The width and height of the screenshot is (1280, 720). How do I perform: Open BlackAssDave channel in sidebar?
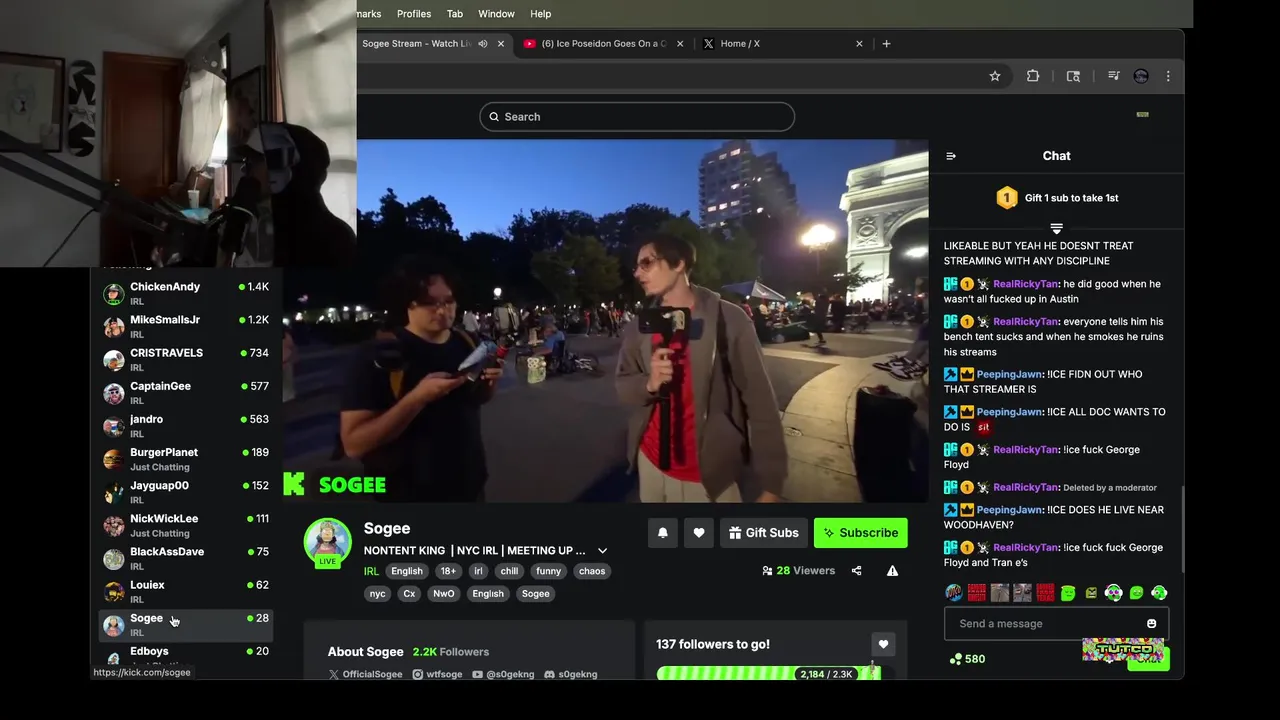pyautogui.click(x=186, y=559)
